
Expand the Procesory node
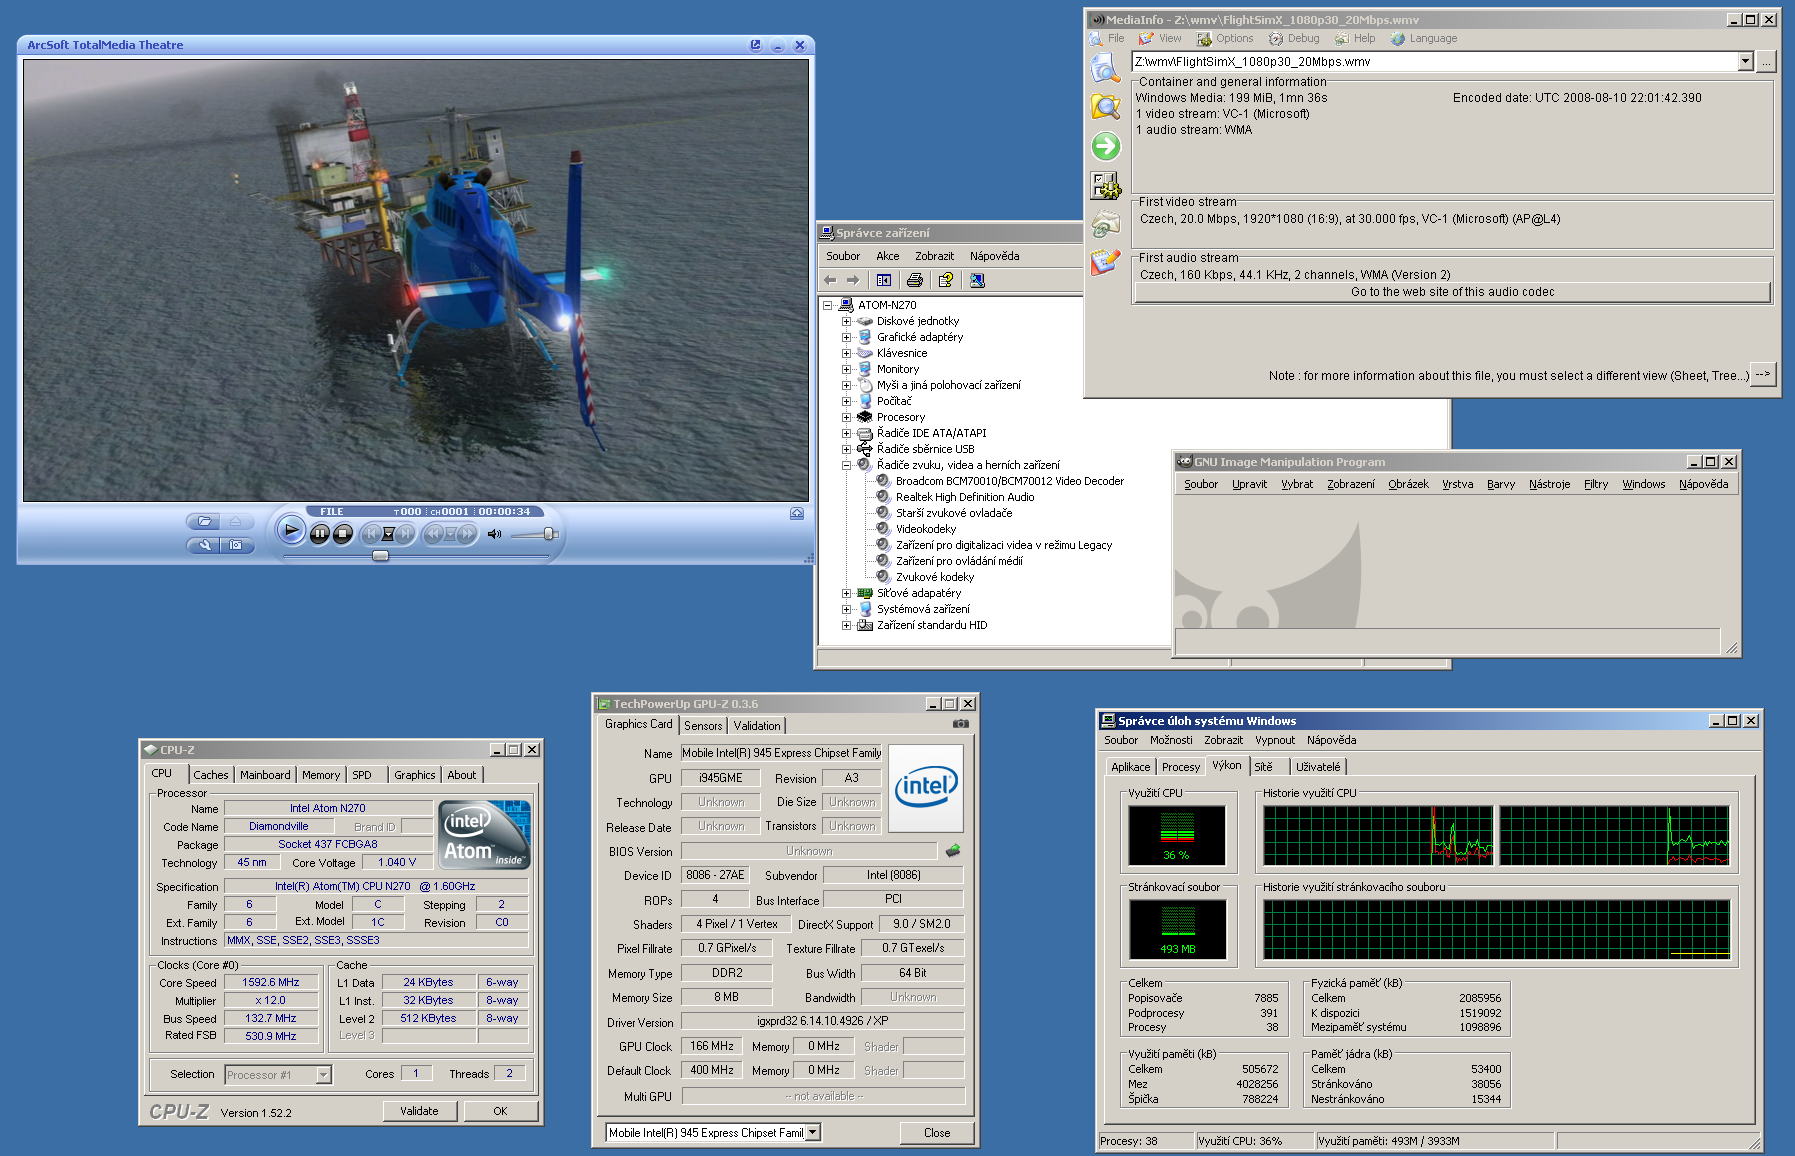[846, 417]
